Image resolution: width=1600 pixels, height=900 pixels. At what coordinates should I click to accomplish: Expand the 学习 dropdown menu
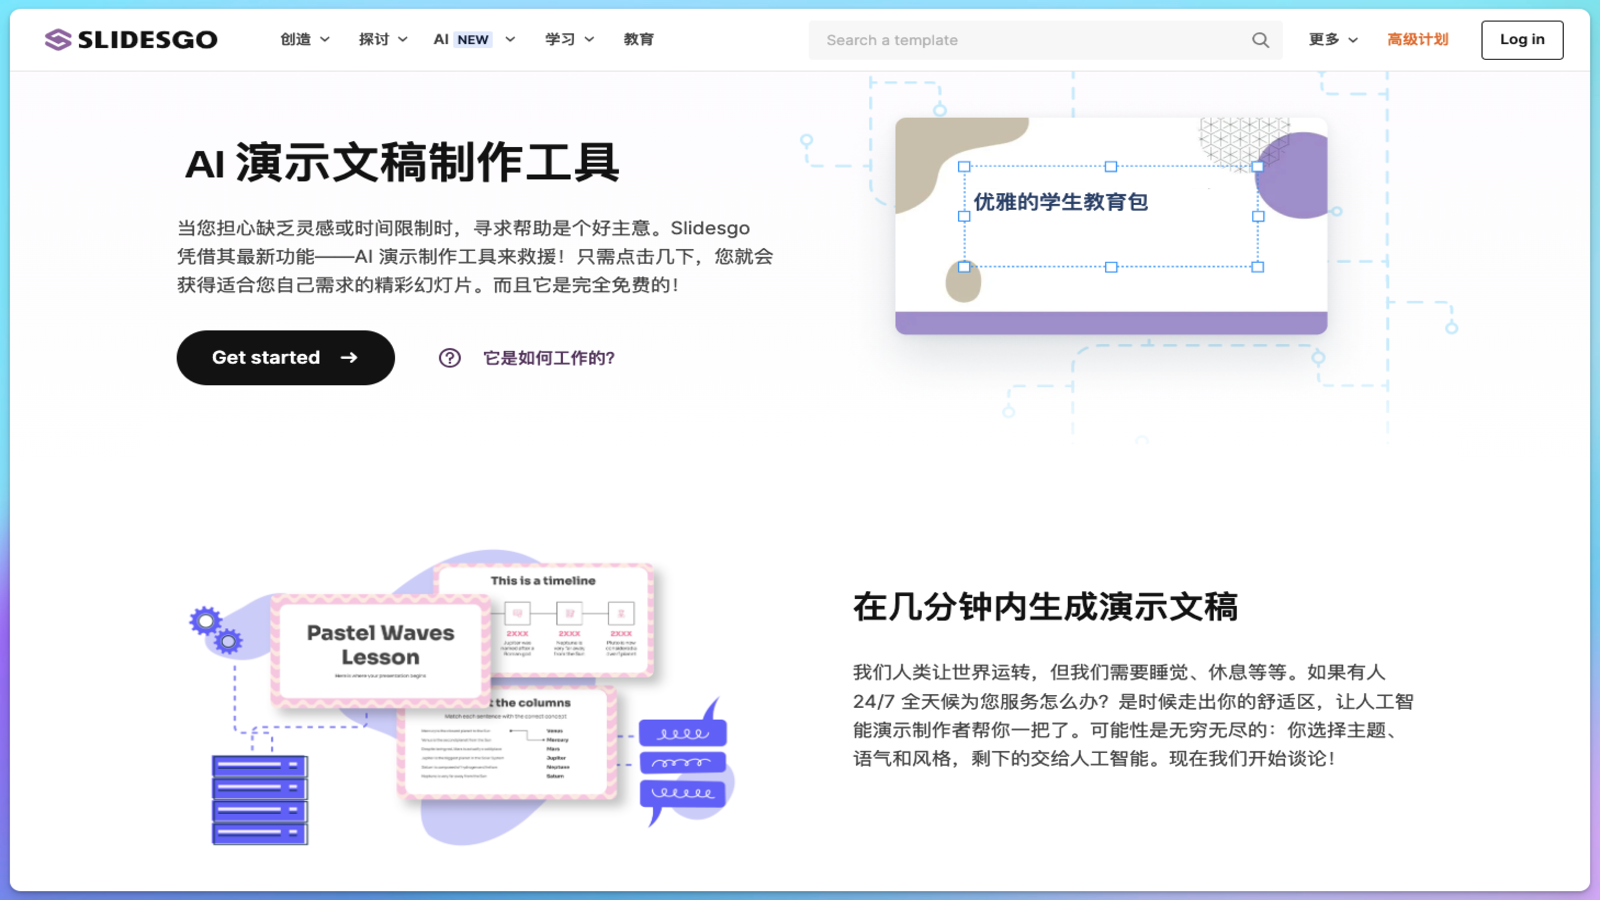coord(570,40)
